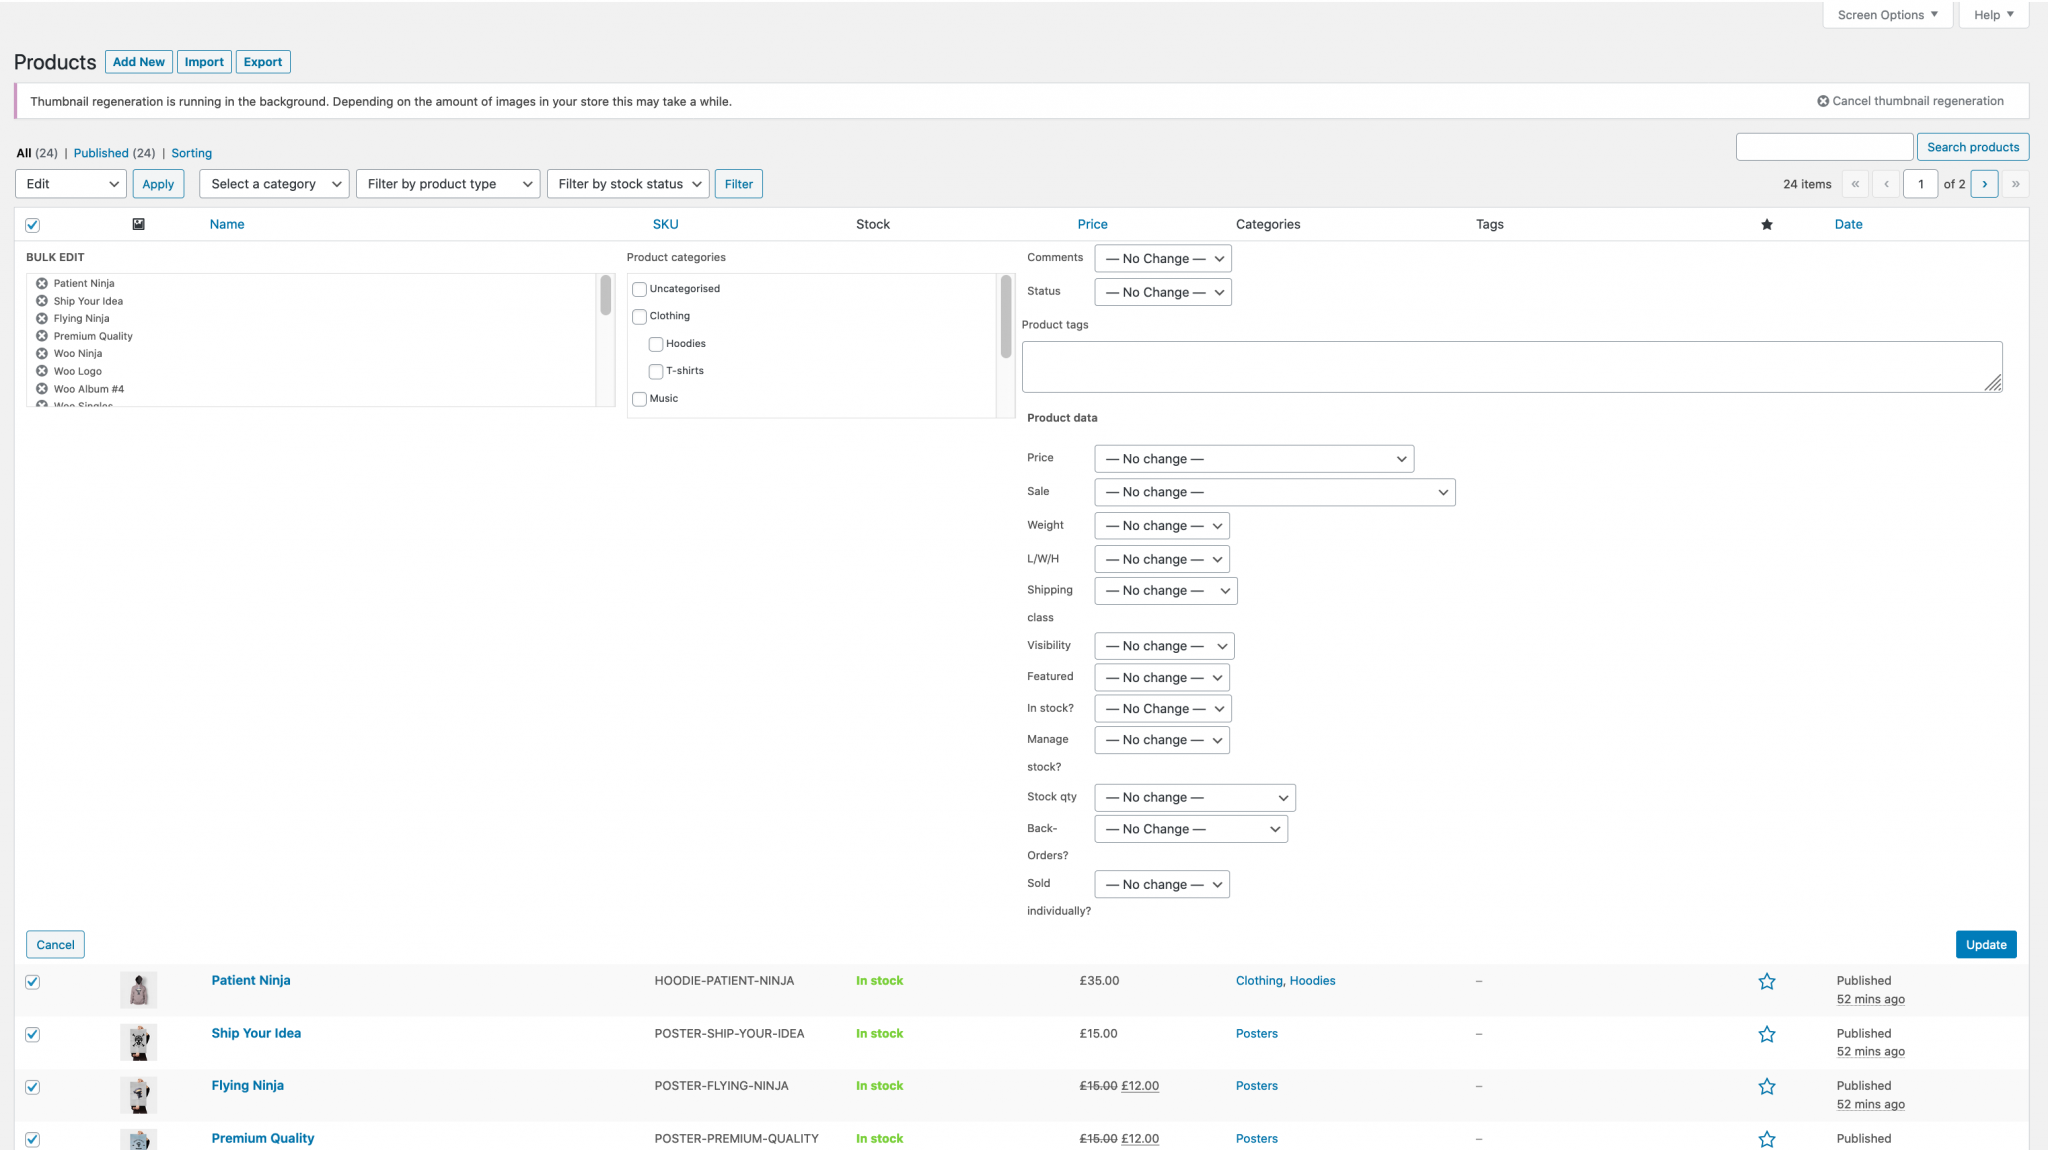The height and width of the screenshot is (1150, 2048).
Task: Star Ship Your Idea as featured
Action: (x=1766, y=1034)
